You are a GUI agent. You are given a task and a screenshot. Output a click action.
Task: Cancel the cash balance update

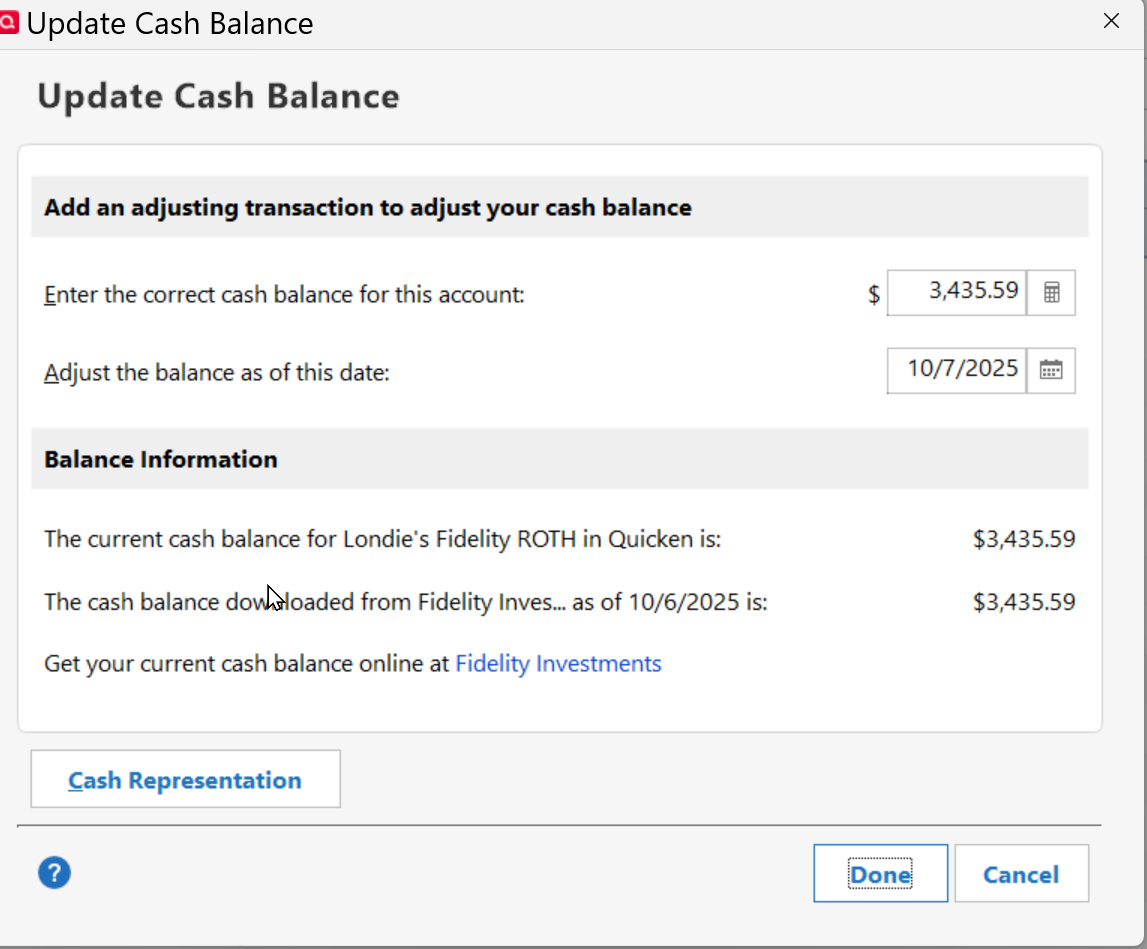pyautogui.click(x=1021, y=875)
